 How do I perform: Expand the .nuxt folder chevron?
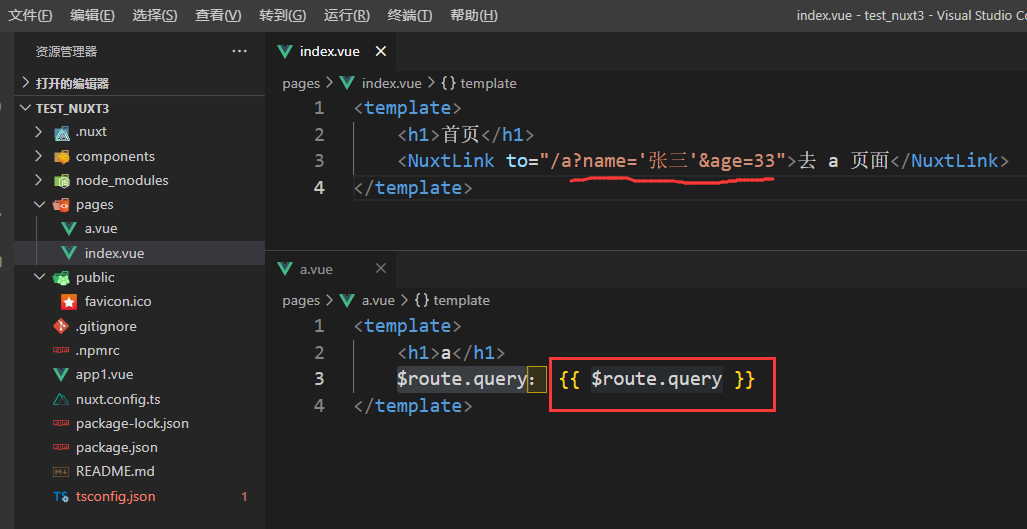pos(39,132)
